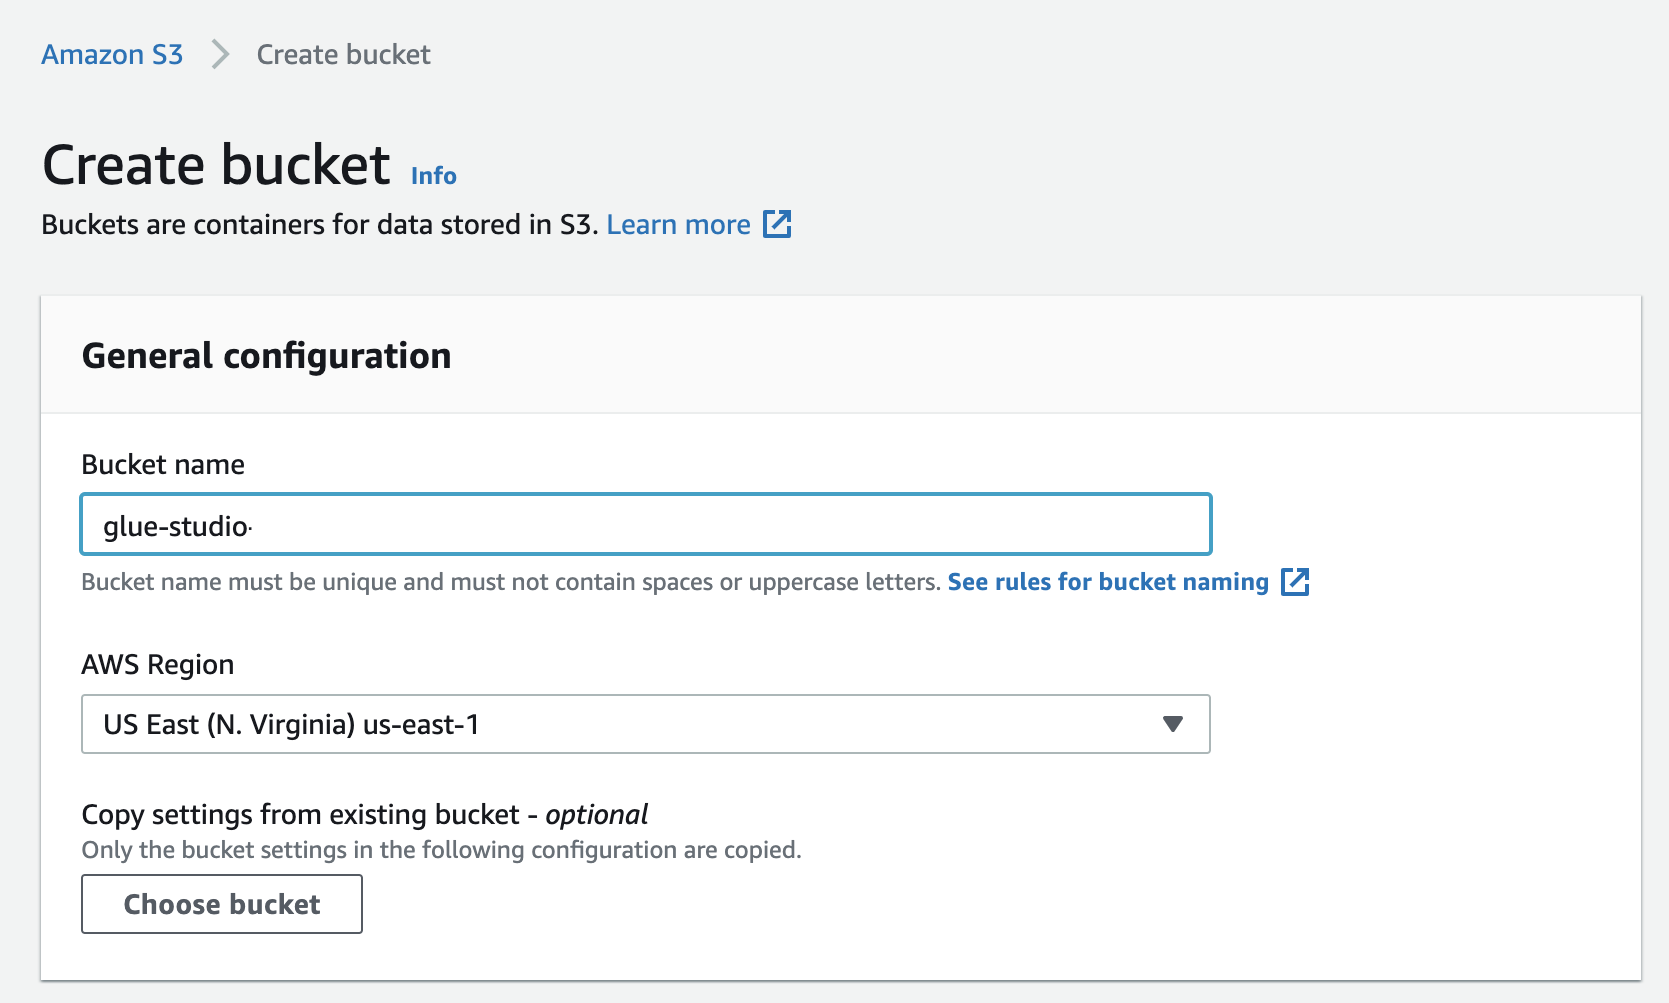Open the Amazon S3 breadcrumb link
Viewport: 1669px width, 1003px height.
click(x=112, y=54)
